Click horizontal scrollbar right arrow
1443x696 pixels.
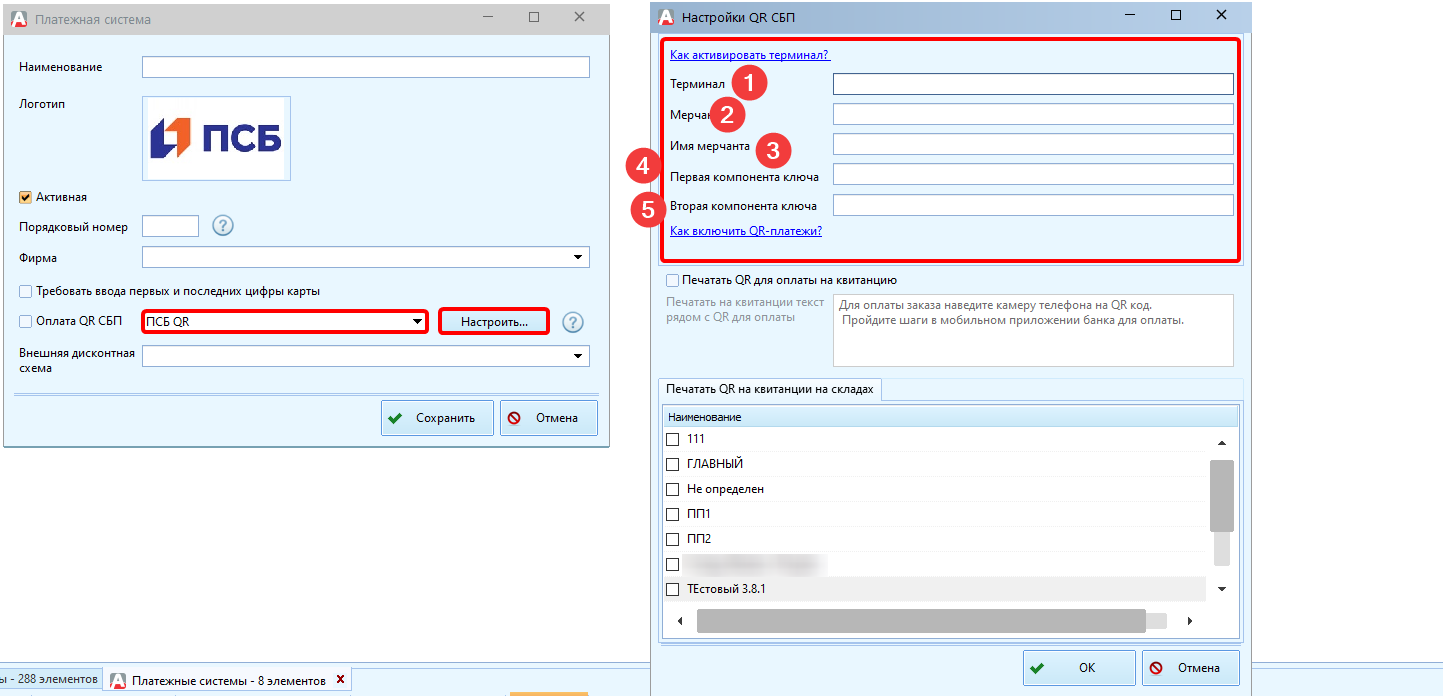pyautogui.click(x=1189, y=621)
